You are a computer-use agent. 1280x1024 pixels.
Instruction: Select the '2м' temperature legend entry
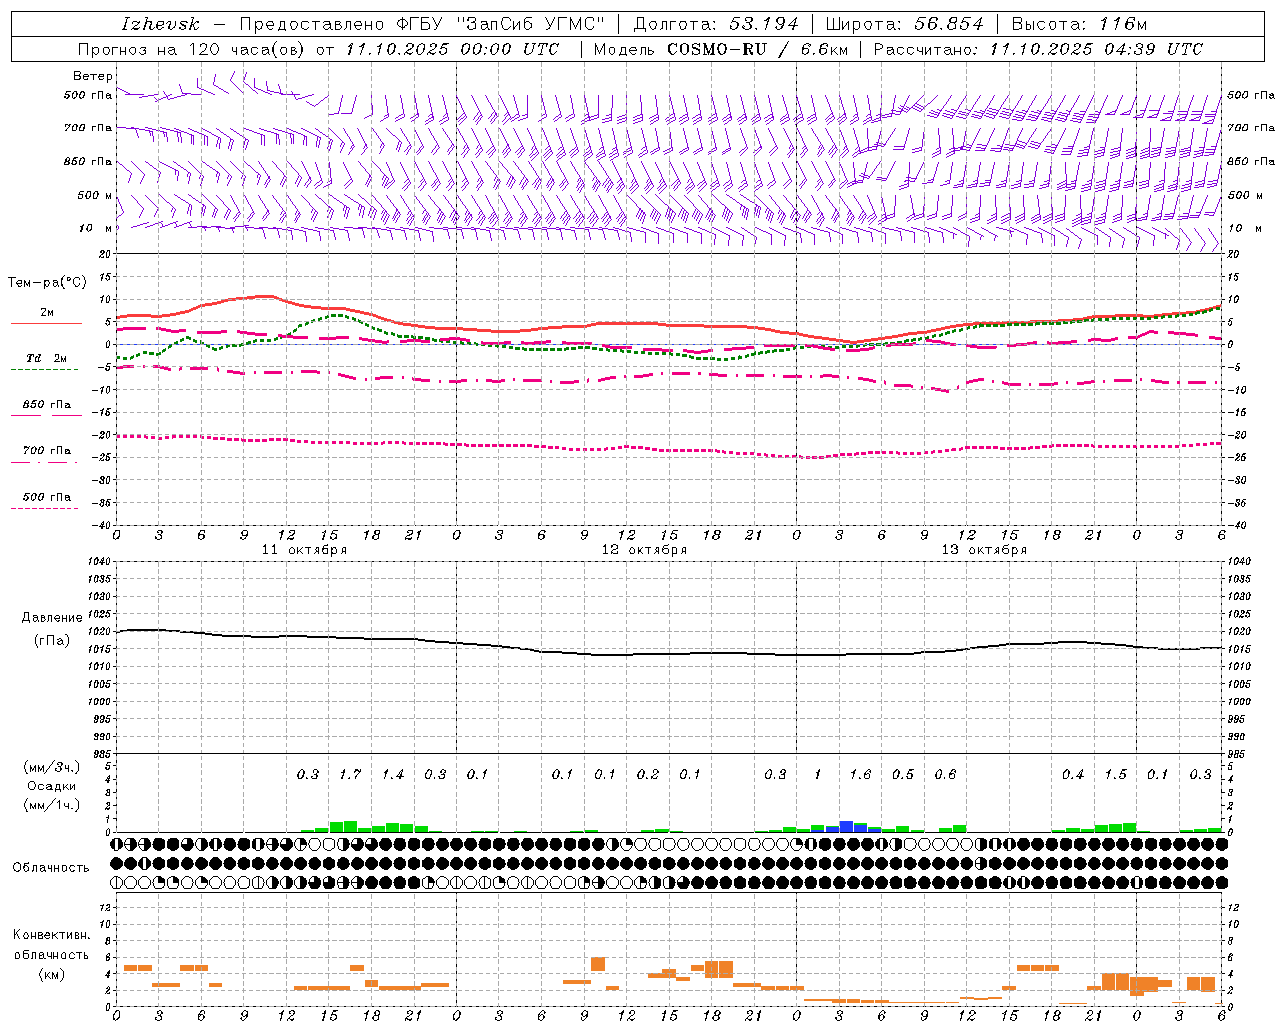[x=47, y=313]
